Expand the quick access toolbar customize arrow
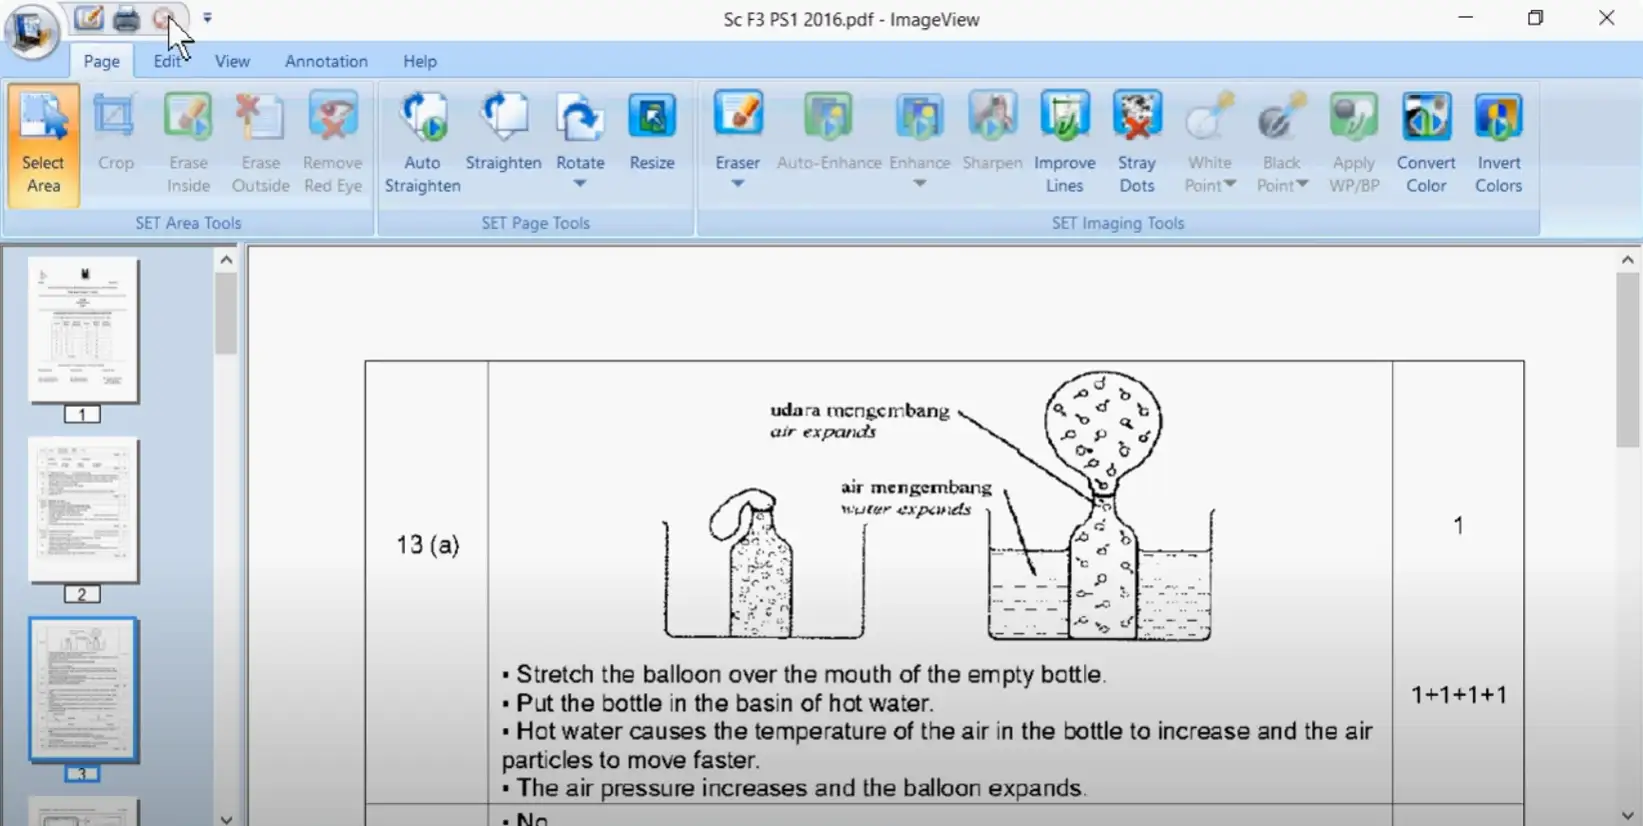 click(x=208, y=18)
